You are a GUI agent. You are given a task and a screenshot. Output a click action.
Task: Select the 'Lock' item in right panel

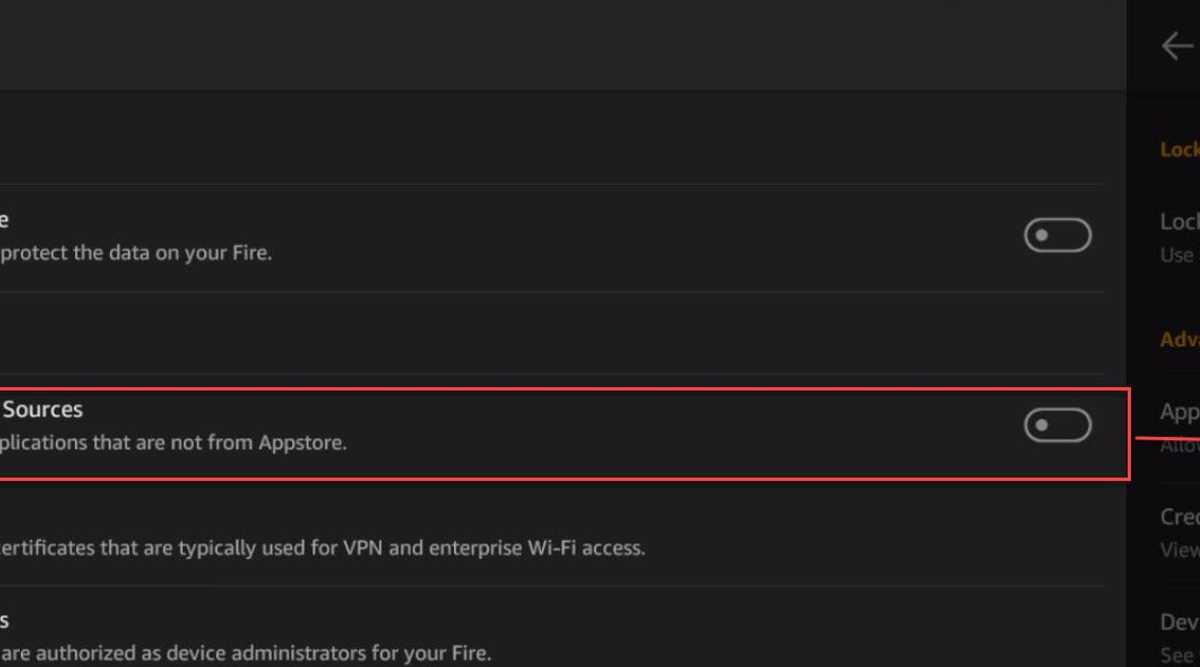(x=1180, y=221)
